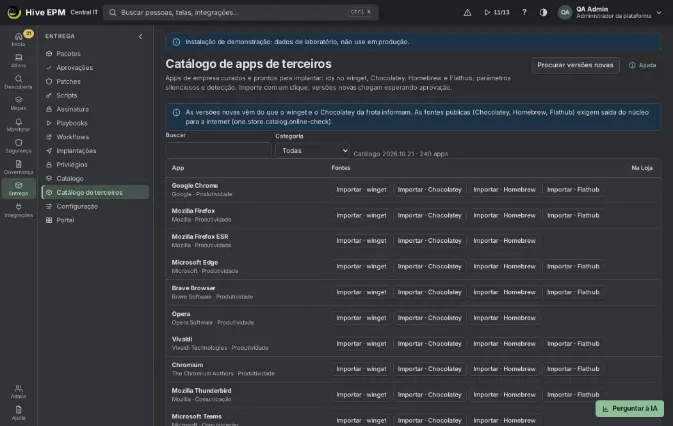Open the Integrações plug icon
673x426 pixels.
click(18, 210)
